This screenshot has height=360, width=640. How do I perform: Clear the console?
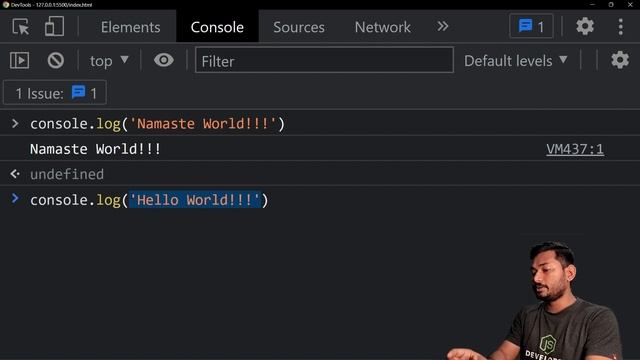[56, 60]
